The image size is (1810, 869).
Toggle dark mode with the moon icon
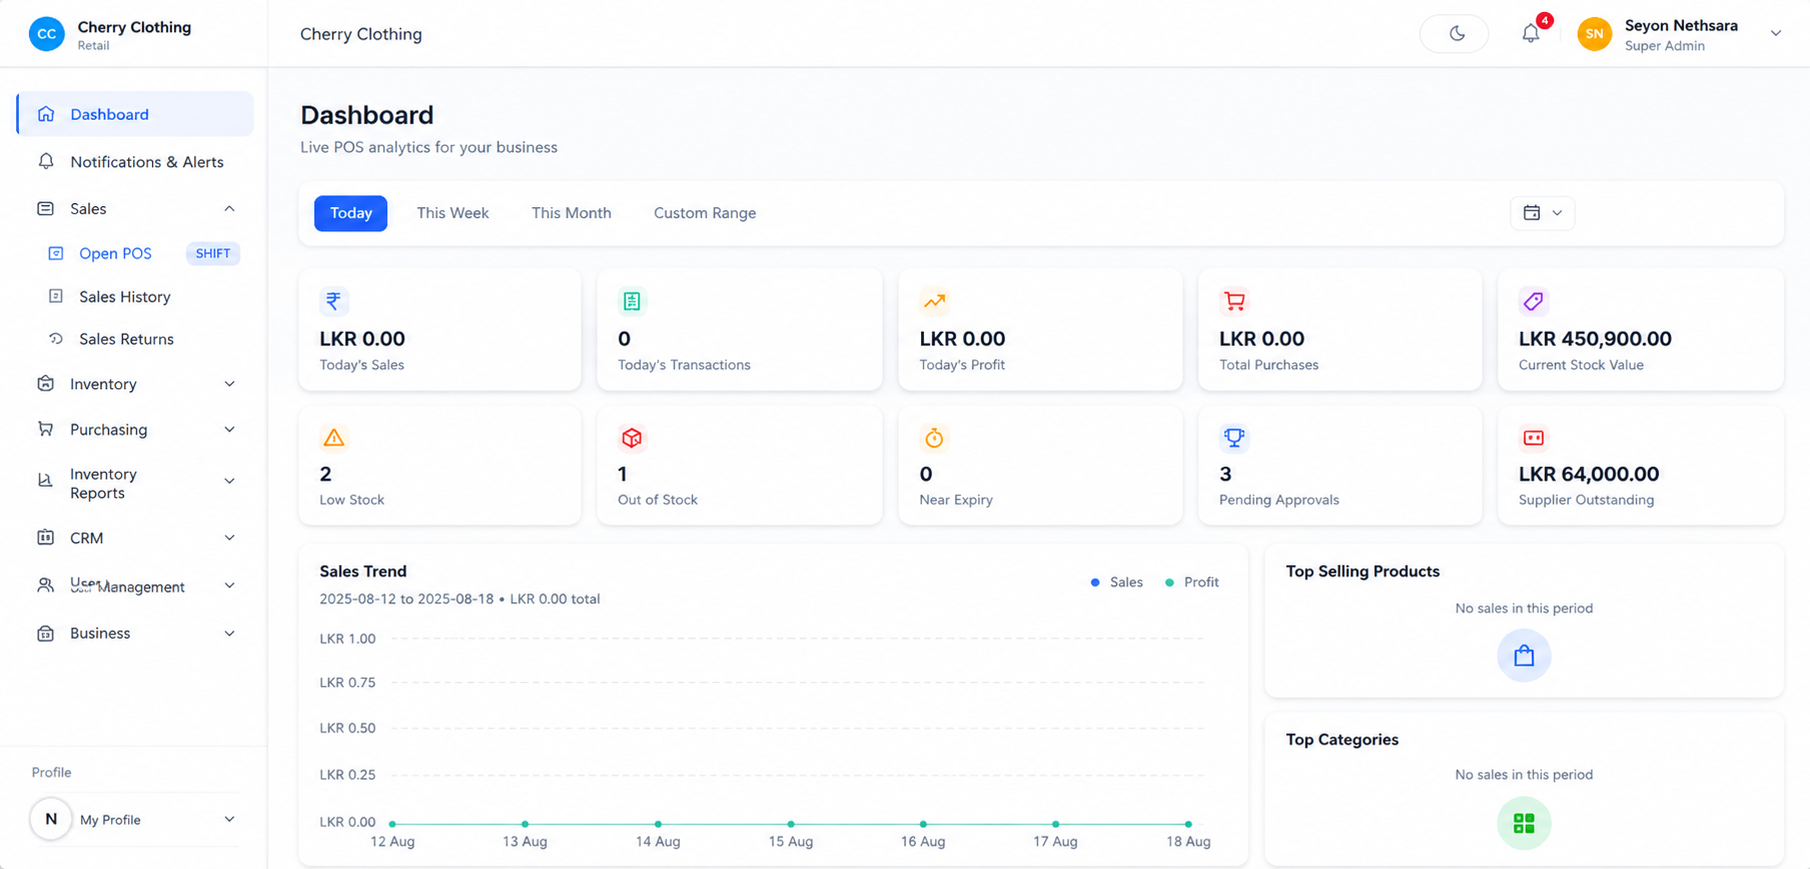1455,34
